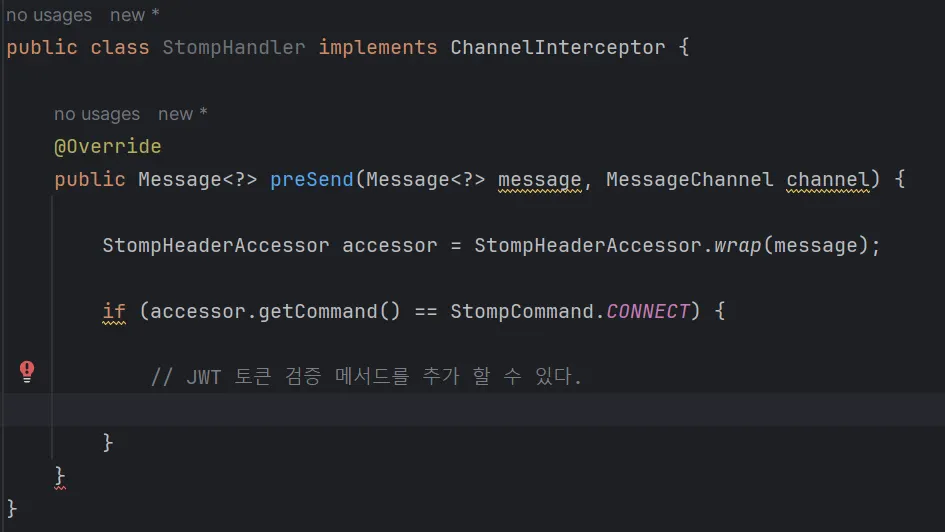Click the underlined if keyword

tap(114, 312)
